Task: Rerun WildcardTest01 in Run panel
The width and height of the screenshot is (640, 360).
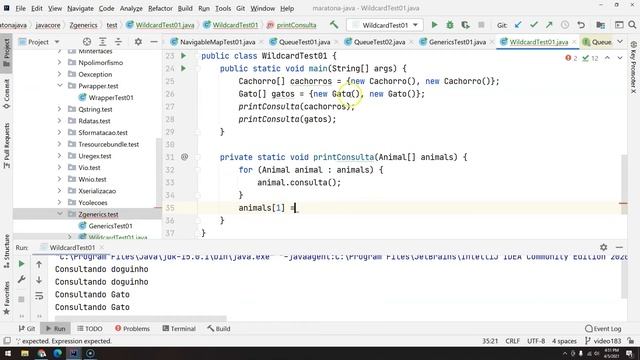Action: 21,264
